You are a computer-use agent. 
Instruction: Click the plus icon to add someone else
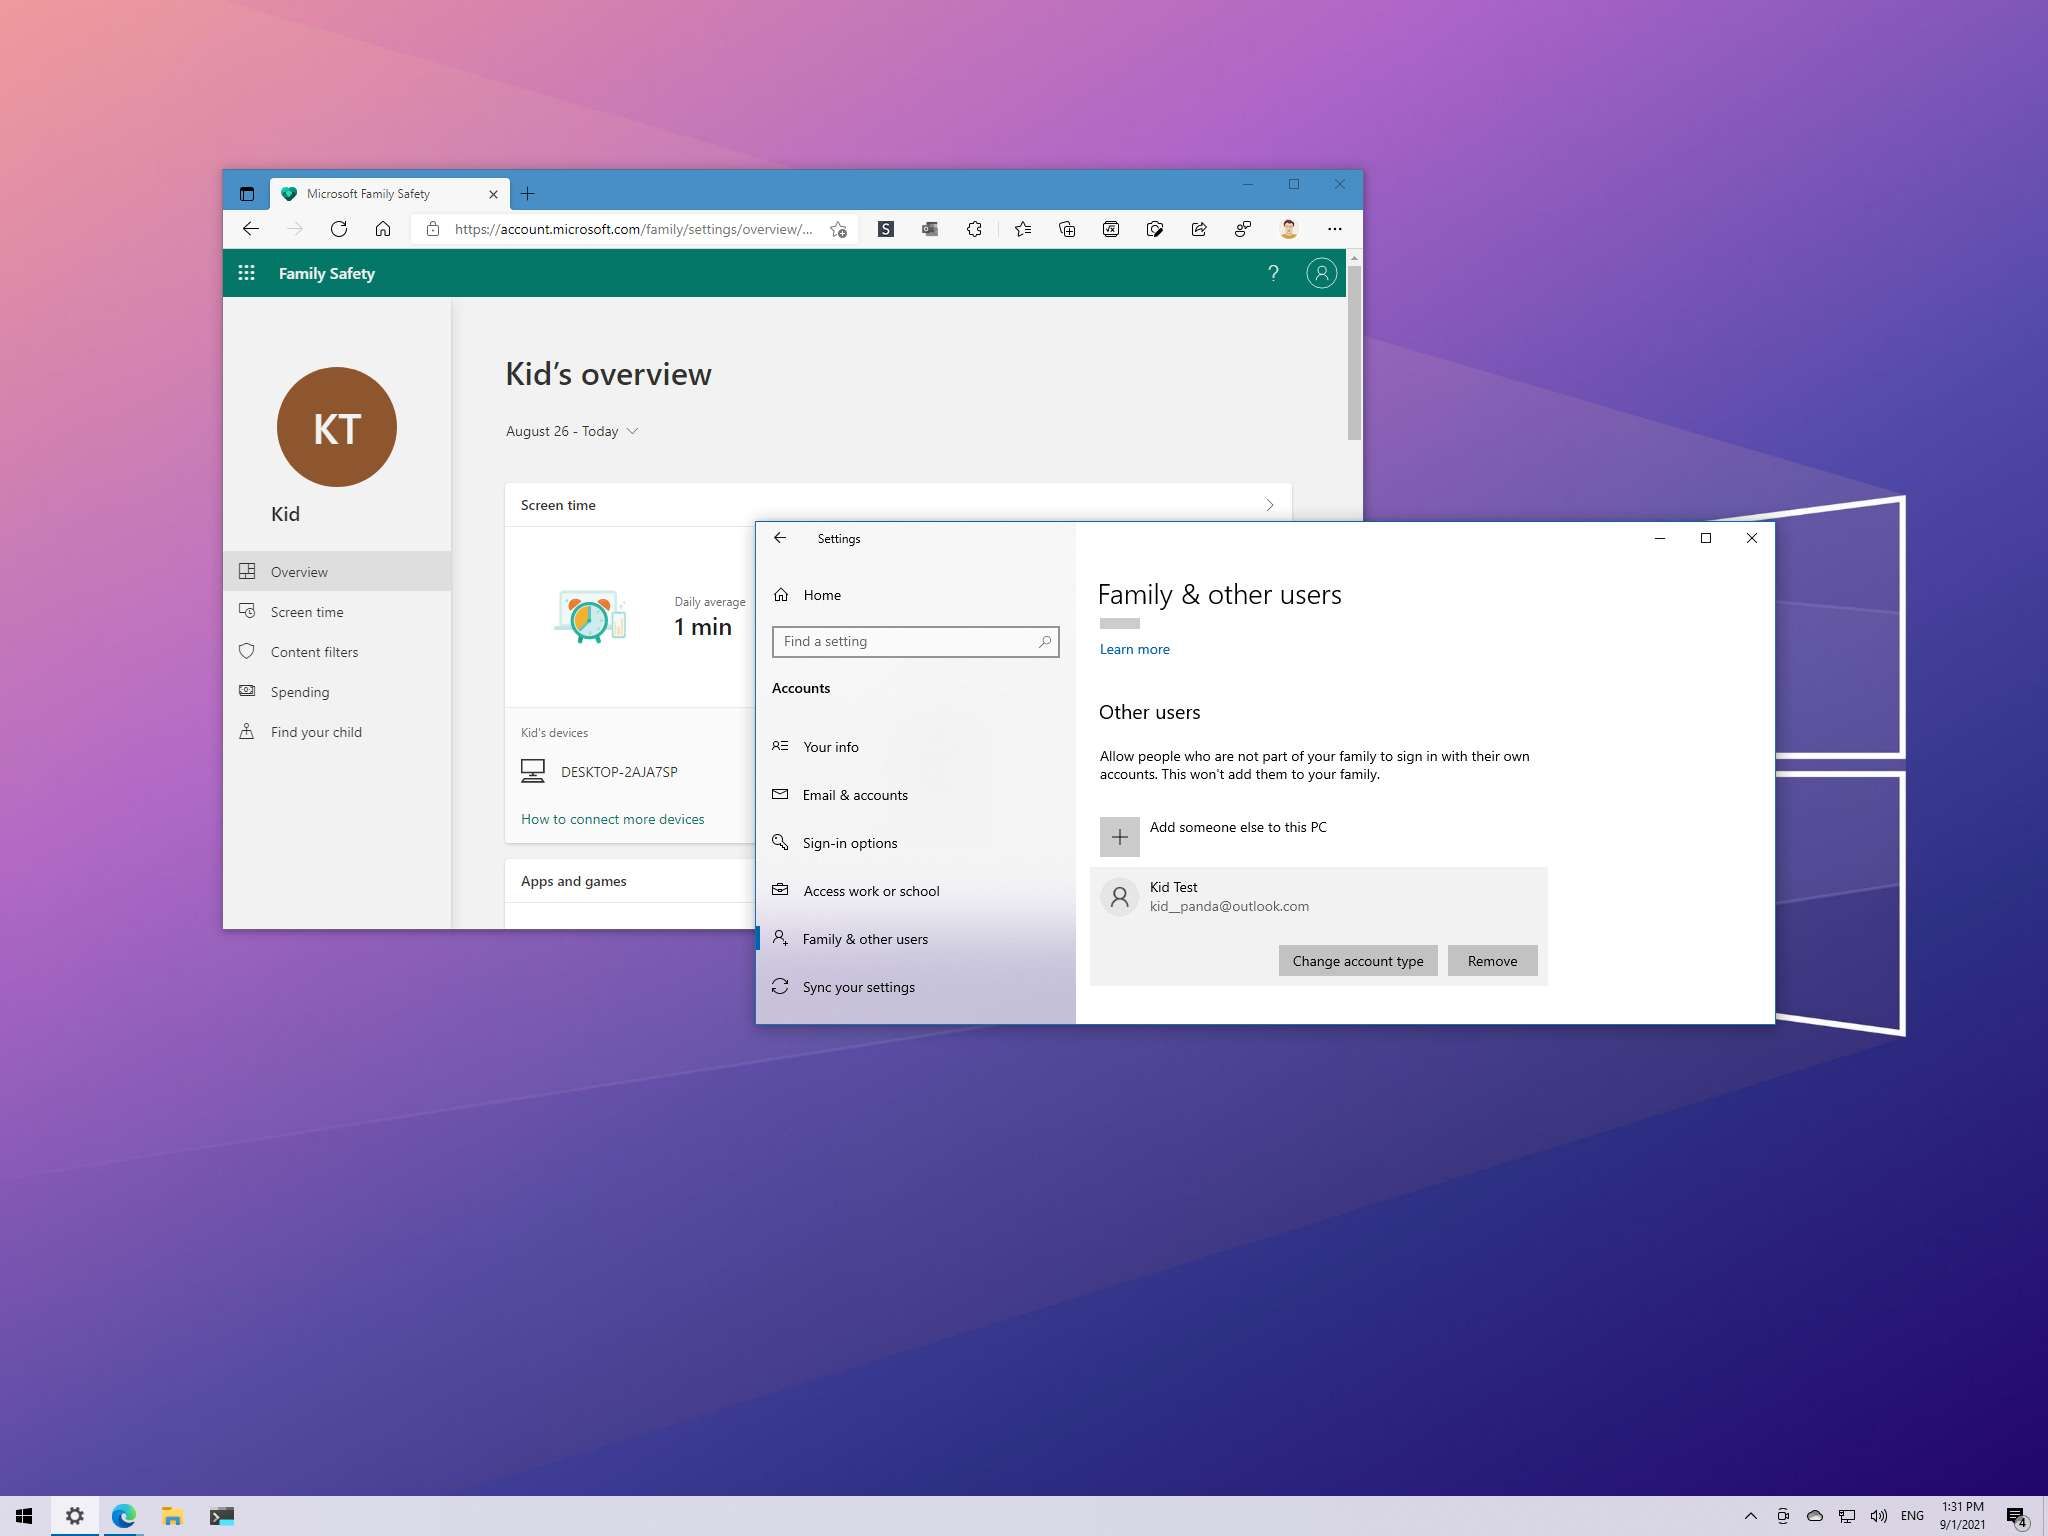coord(1119,837)
